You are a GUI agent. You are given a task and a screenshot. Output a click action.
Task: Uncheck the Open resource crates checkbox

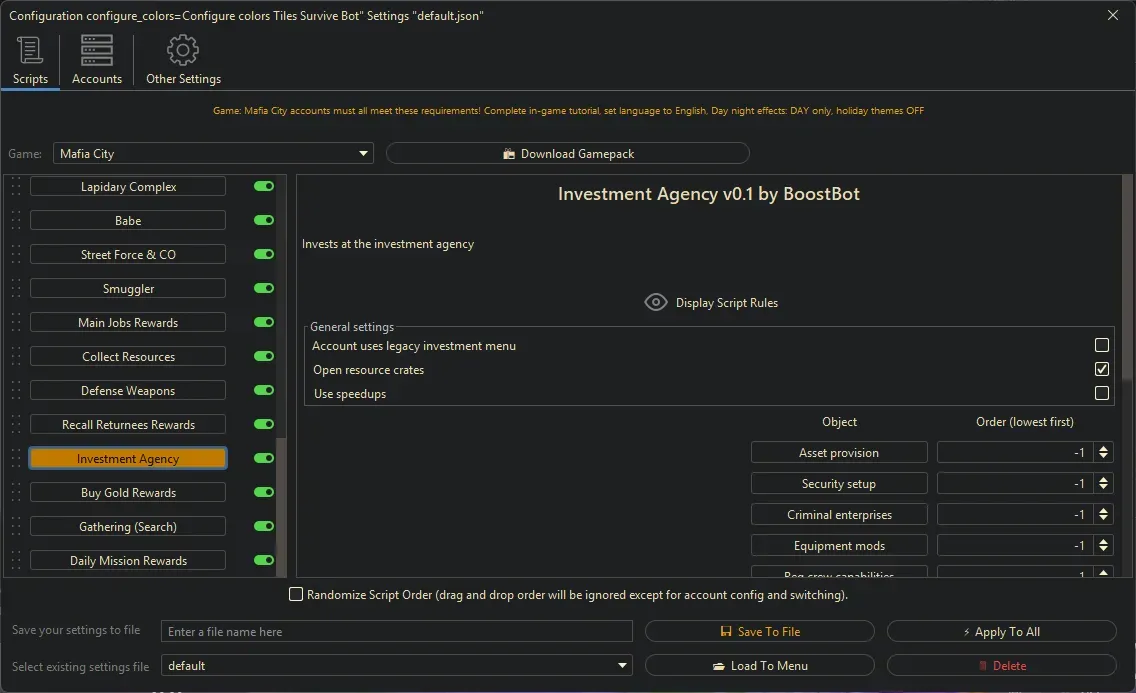pos(1101,369)
